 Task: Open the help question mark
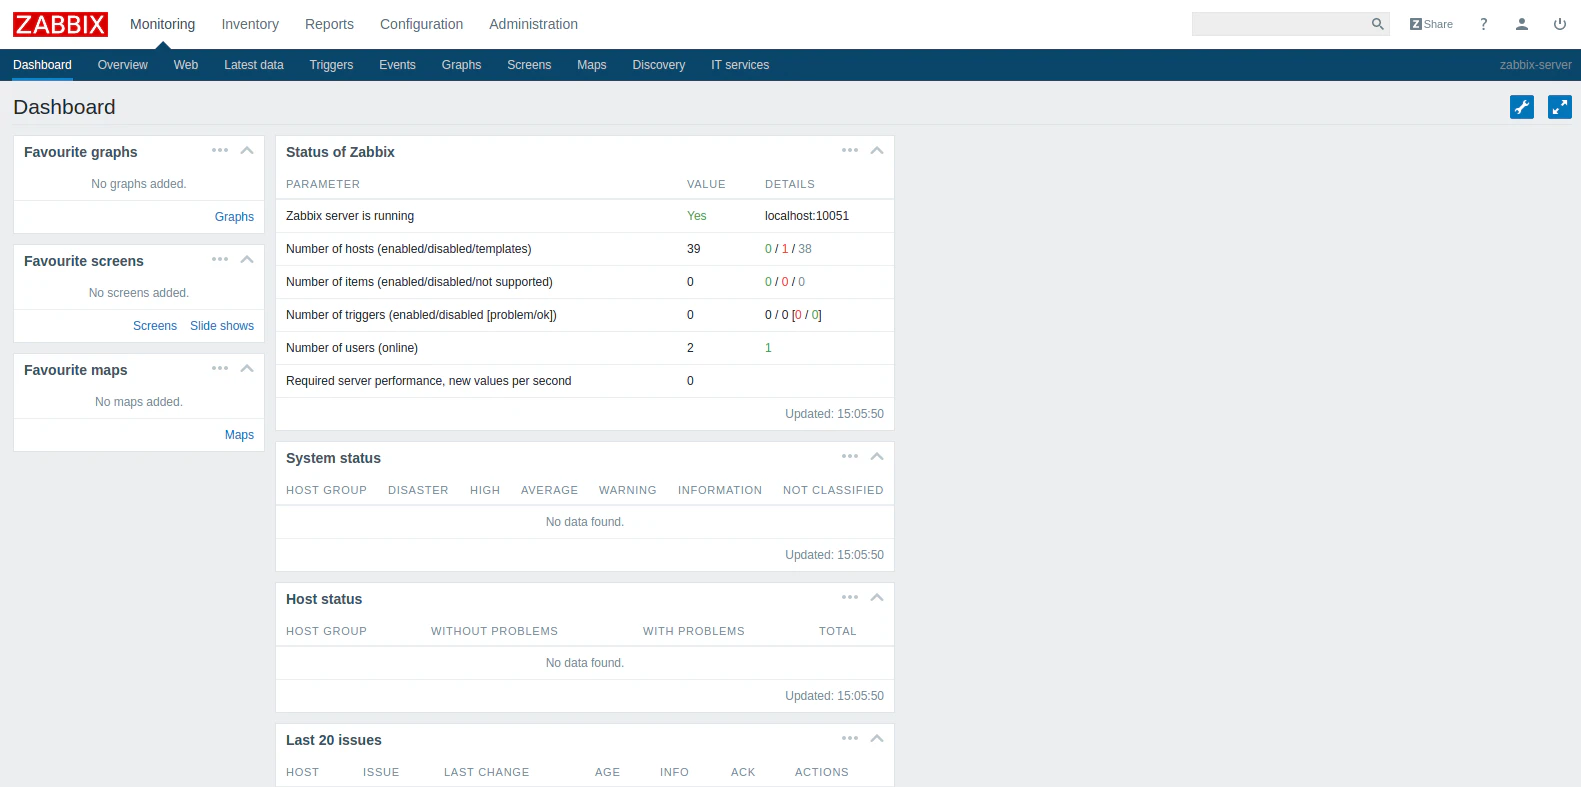coord(1483,24)
